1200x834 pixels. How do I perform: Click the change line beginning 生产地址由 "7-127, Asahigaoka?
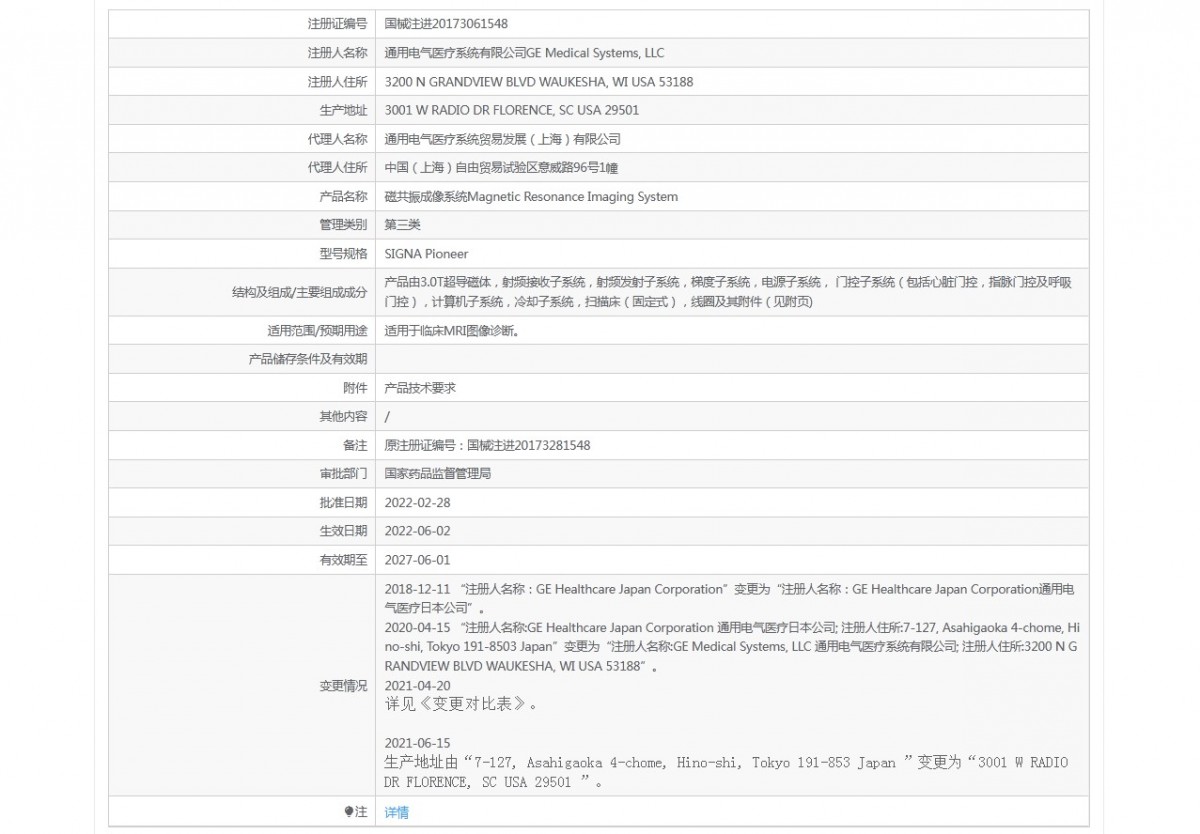[726, 772]
